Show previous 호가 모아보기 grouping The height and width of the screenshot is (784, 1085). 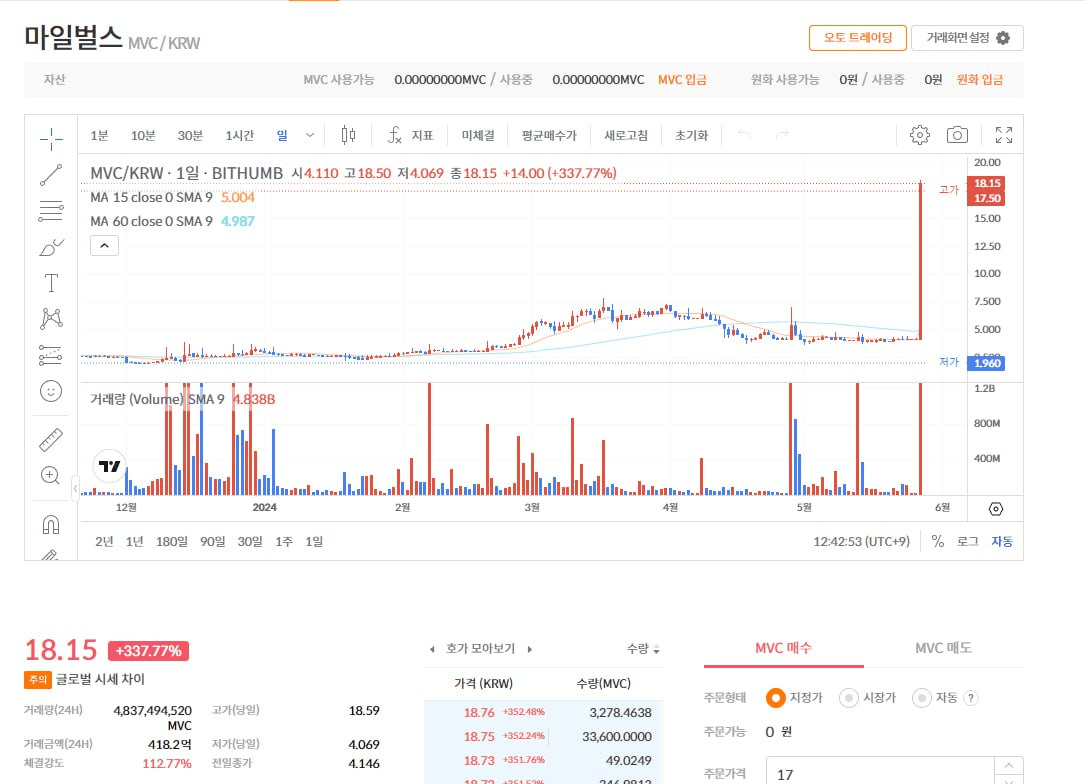pos(432,649)
